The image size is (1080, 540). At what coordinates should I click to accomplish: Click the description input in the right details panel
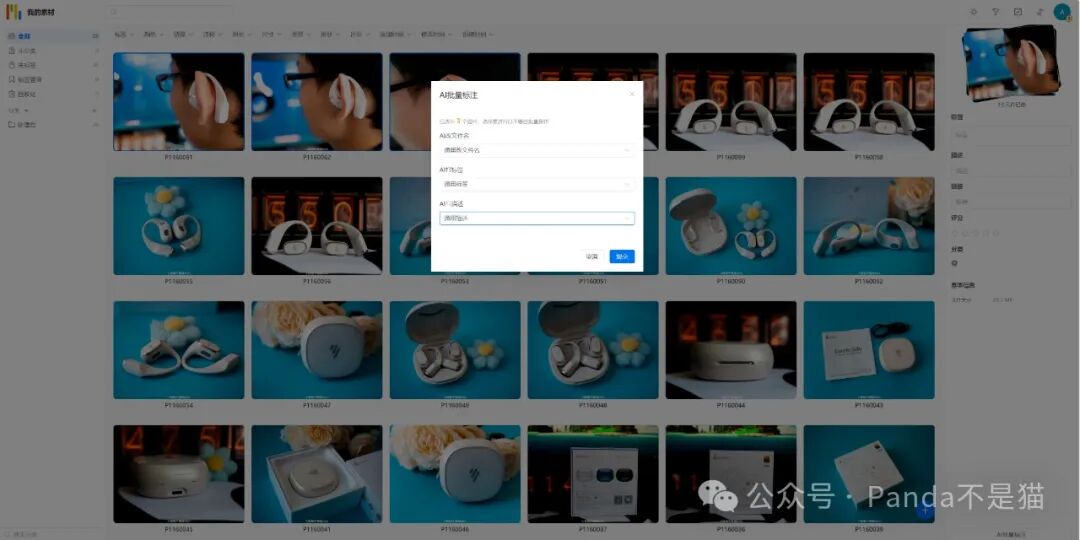coord(1011,170)
